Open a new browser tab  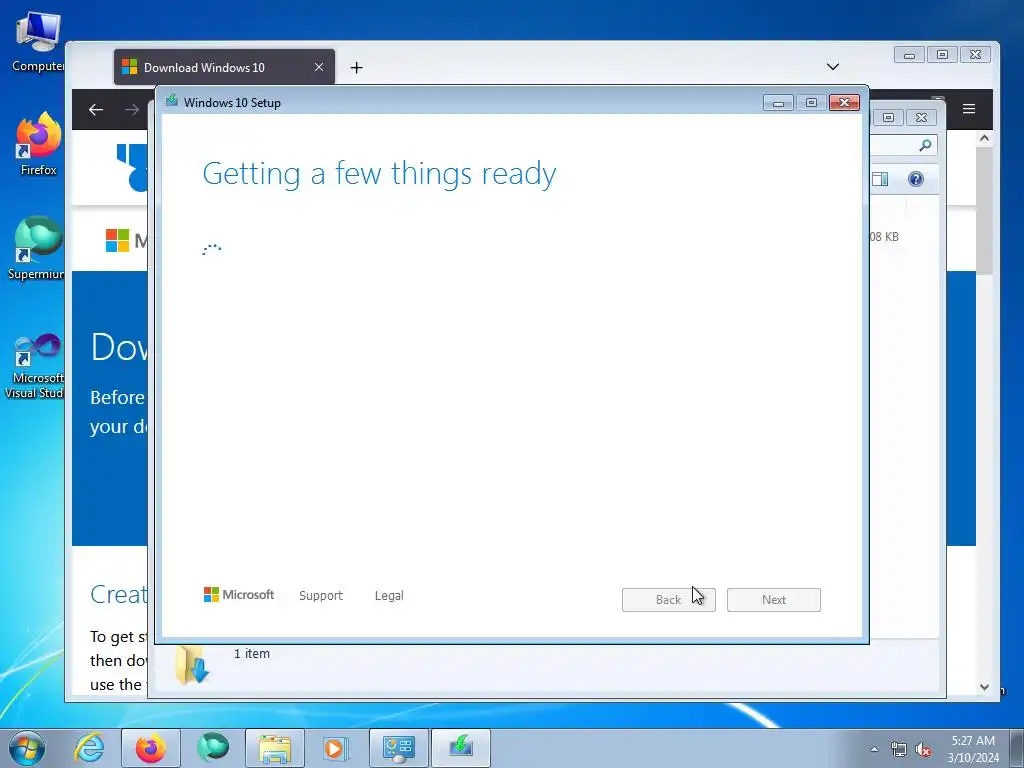[357, 67]
